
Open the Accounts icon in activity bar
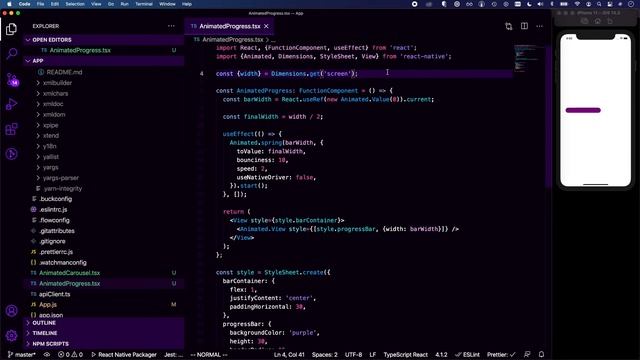click(x=11, y=311)
